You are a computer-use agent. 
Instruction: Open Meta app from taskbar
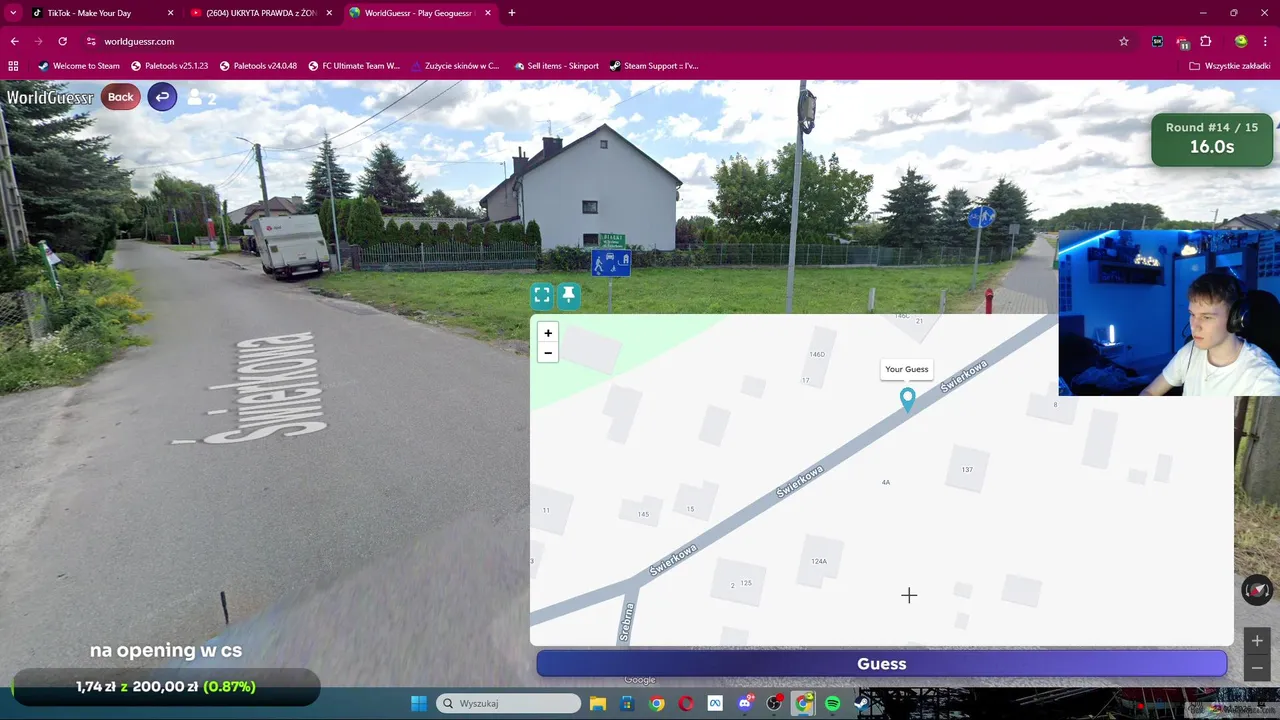click(x=715, y=703)
